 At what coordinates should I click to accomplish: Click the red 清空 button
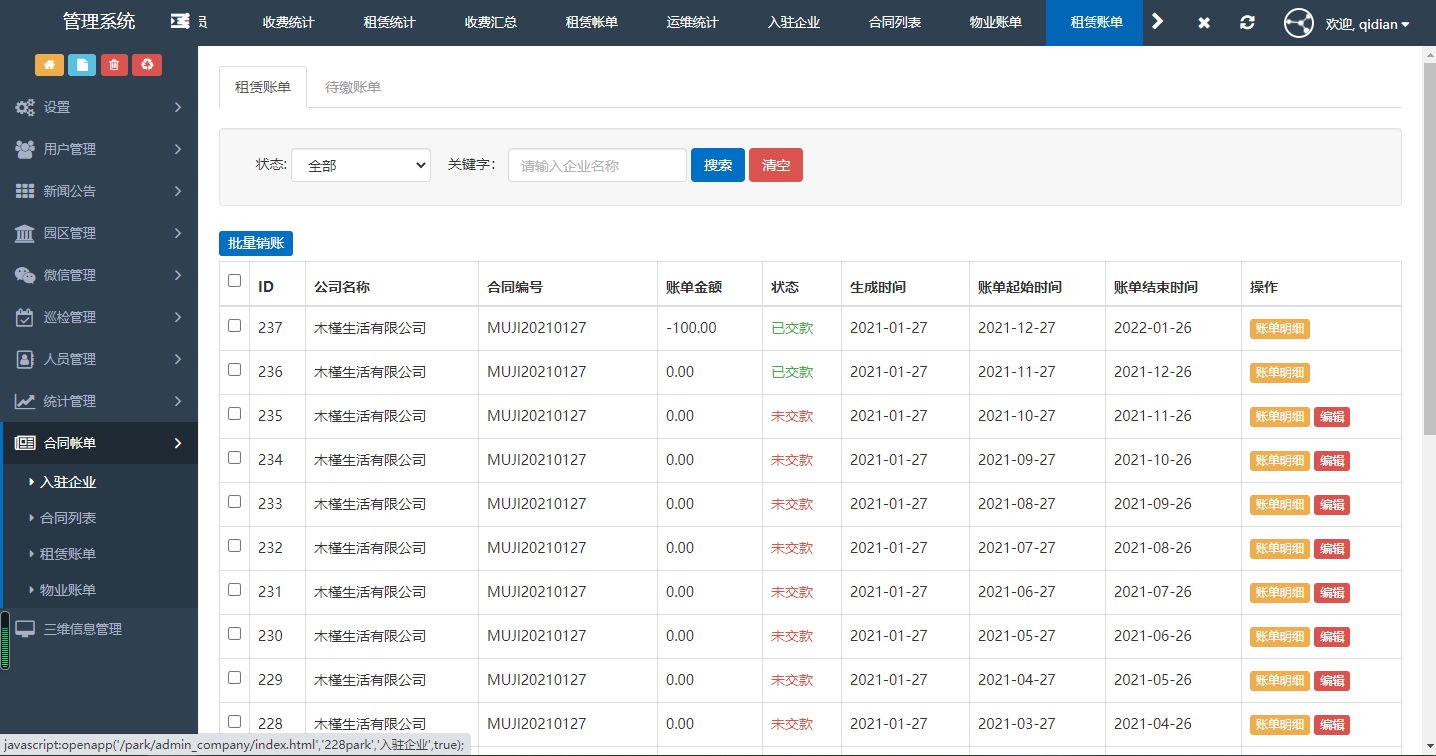click(776, 165)
